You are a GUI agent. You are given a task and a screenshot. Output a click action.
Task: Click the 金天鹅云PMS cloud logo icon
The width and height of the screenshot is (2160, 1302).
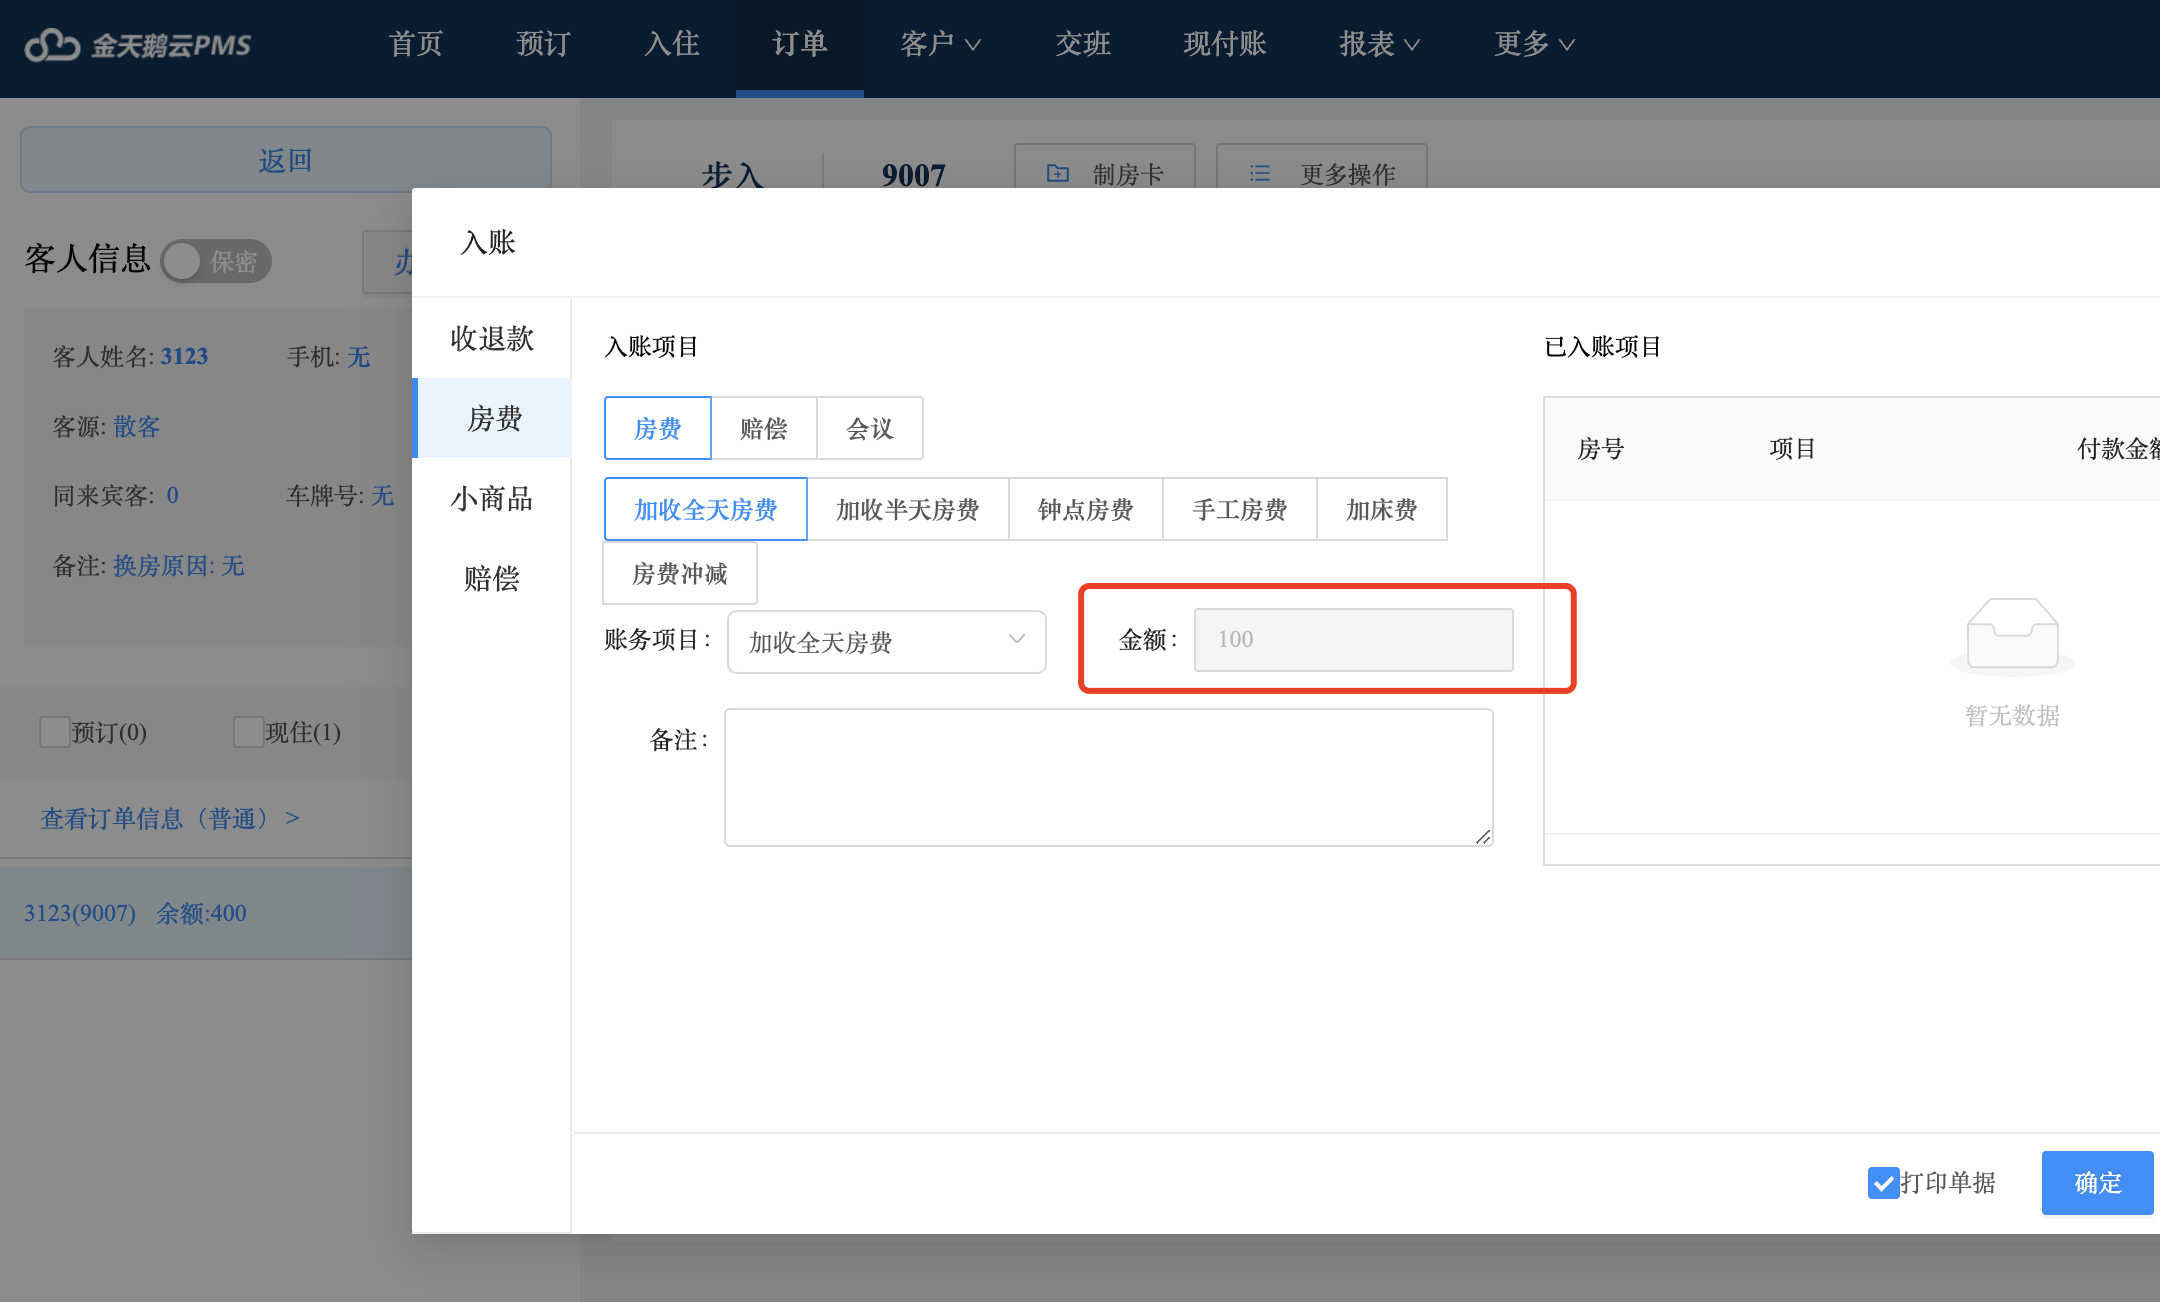(52, 45)
